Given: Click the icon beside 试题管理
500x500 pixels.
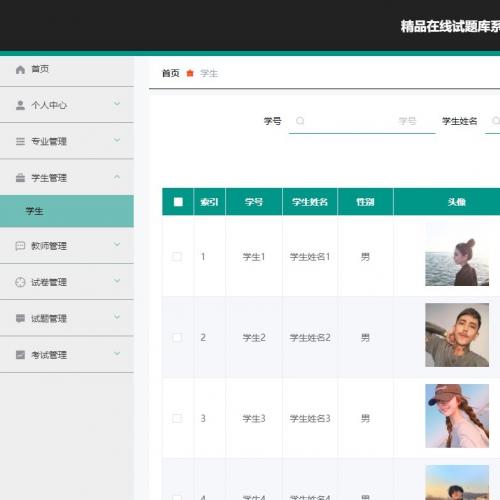Looking at the screenshot, I should (x=20, y=318).
